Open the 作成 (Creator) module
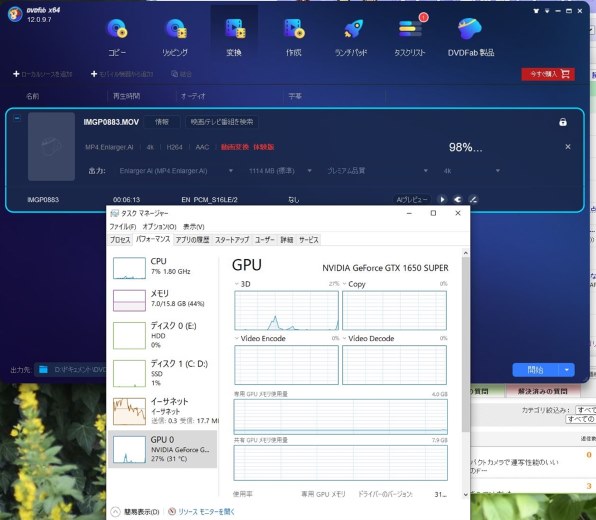 click(x=294, y=37)
